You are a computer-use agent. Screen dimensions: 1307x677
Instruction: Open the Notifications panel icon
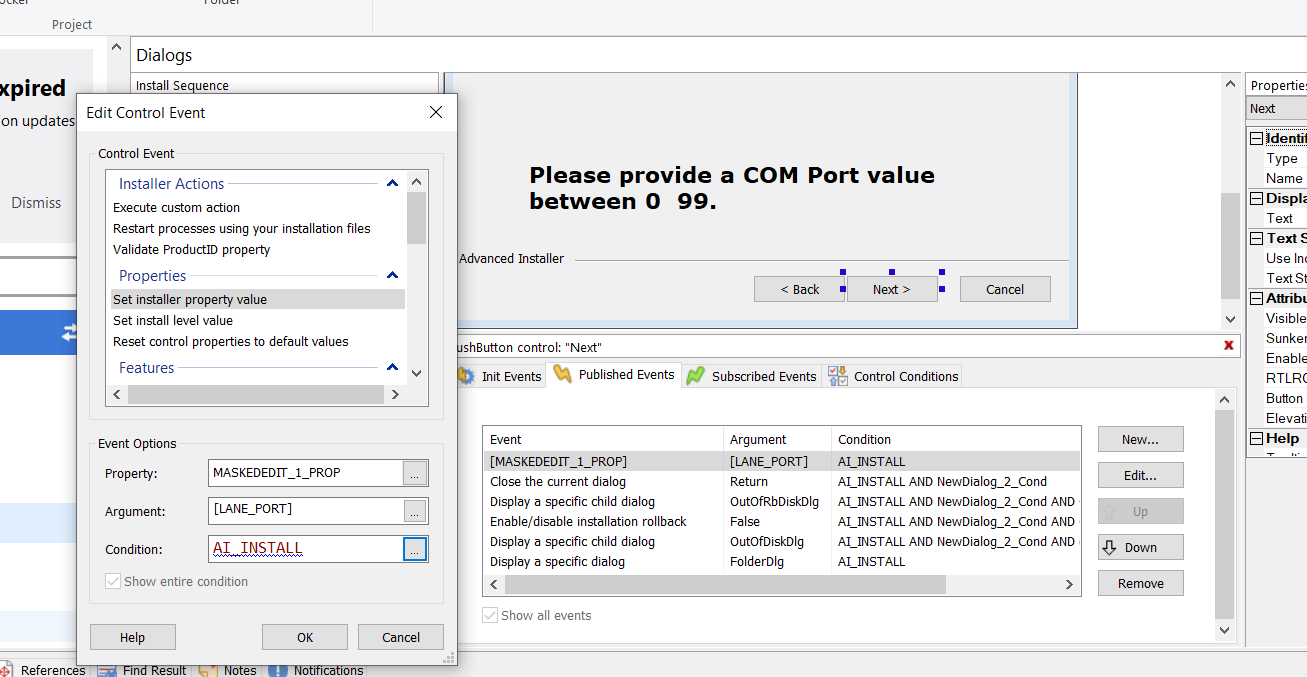coord(278,670)
